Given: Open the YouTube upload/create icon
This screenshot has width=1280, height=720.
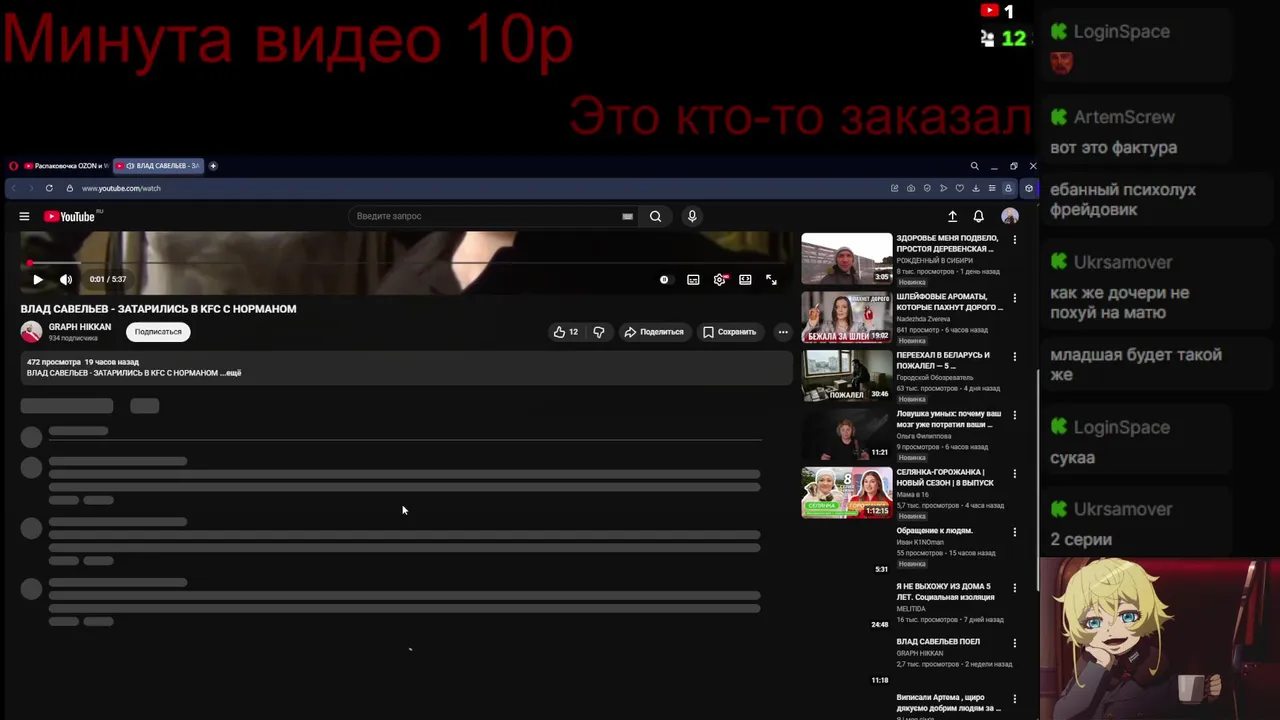Looking at the screenshot, I should (952, 216).
